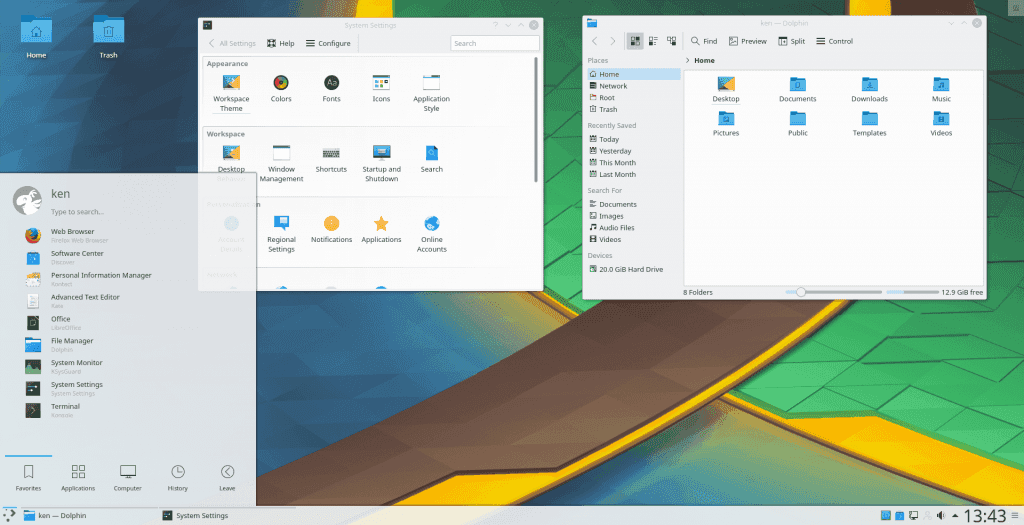Select Images under Search For
Image resolution: width=1024 pixels, height=525 pixels.
633,216
